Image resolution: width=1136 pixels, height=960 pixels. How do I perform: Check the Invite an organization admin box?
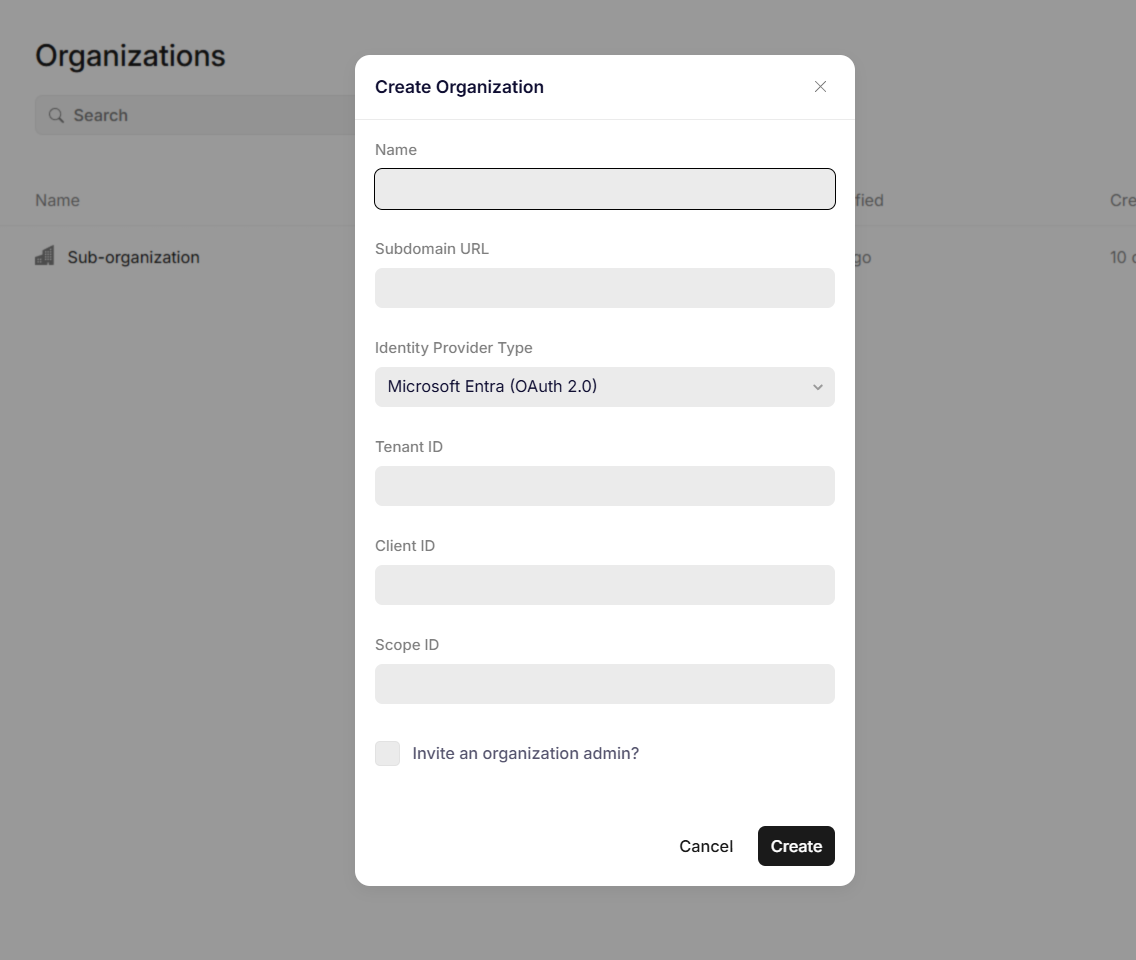coord(388,754)
